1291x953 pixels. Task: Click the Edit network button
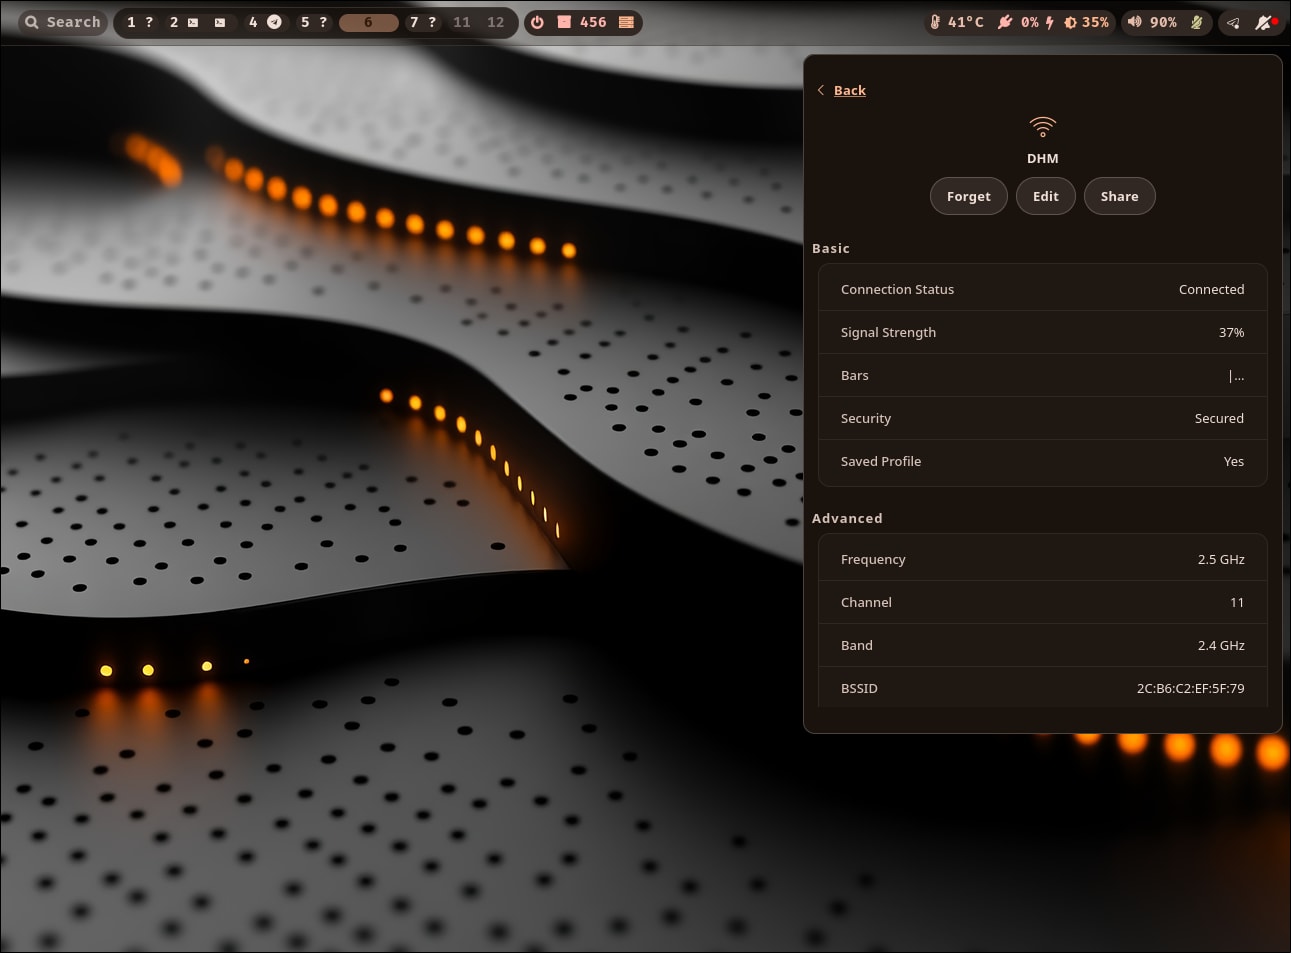pos(1046,196)
